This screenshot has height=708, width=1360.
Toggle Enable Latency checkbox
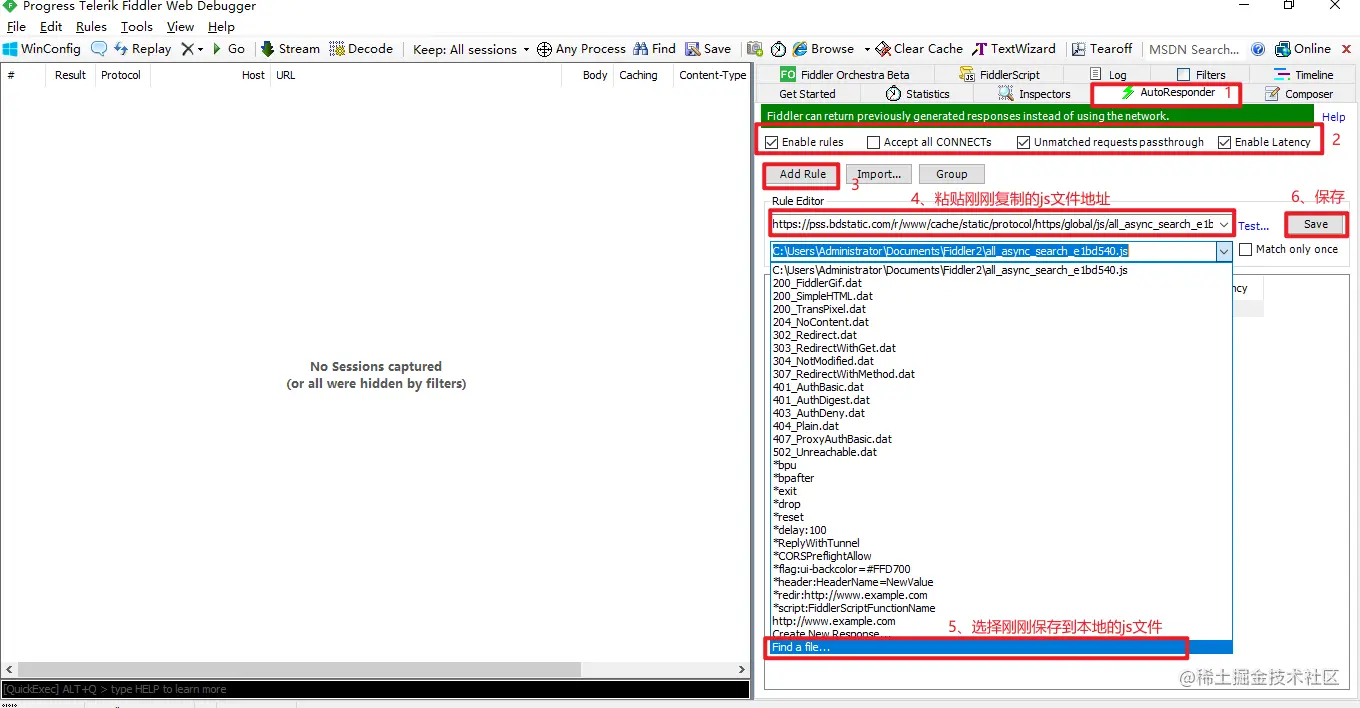click(1224, 142)
